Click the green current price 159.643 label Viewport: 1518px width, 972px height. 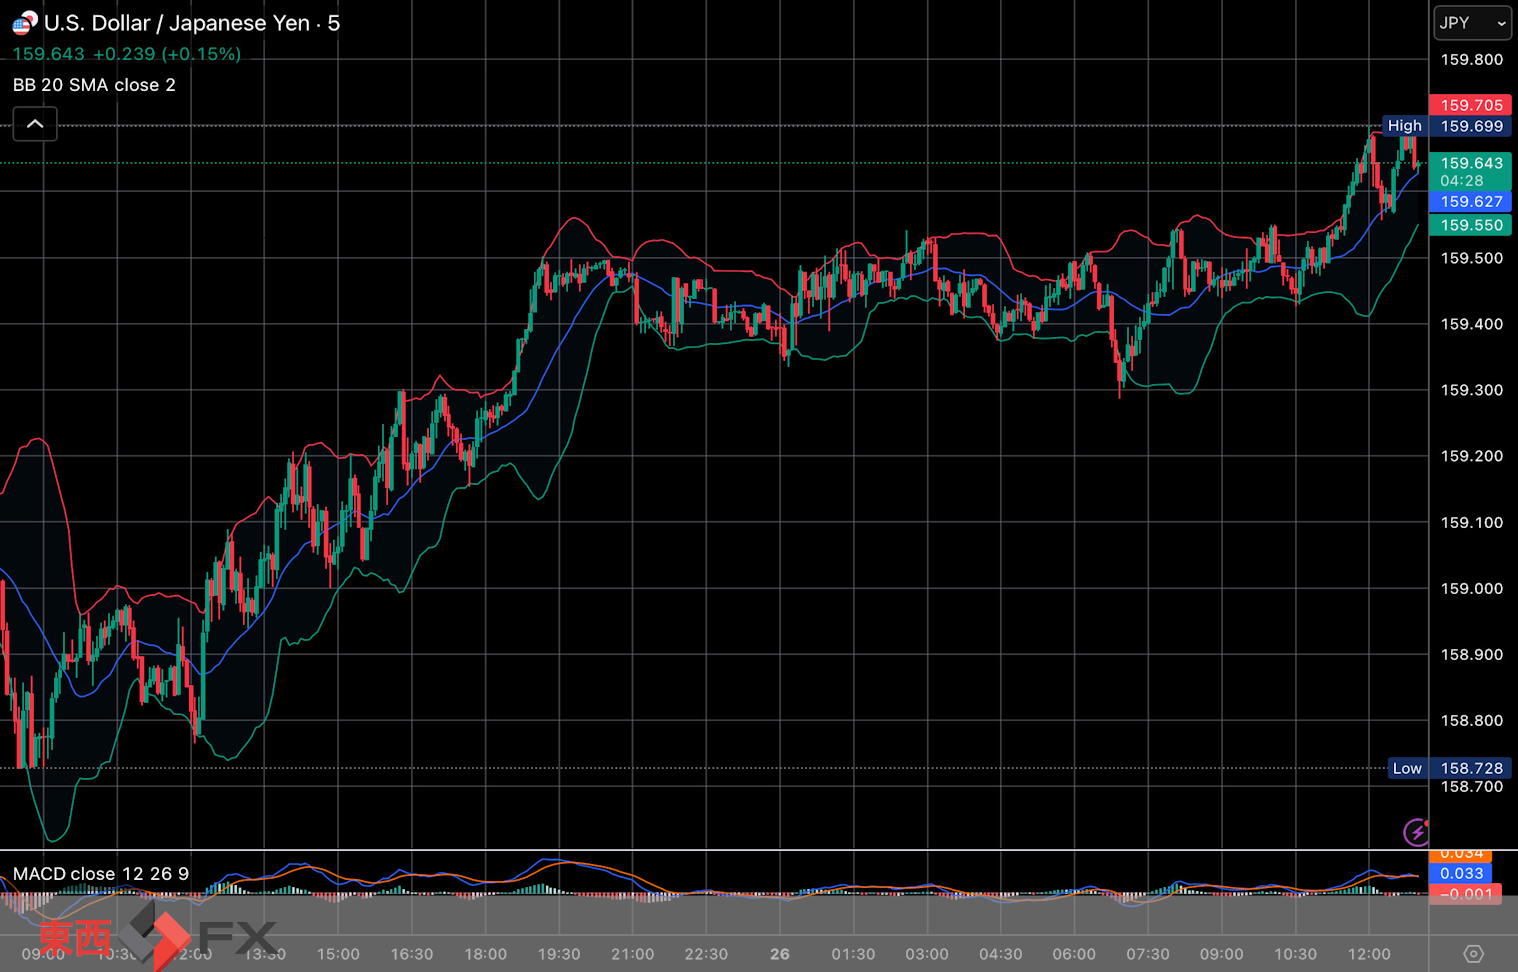(1470, 164)
